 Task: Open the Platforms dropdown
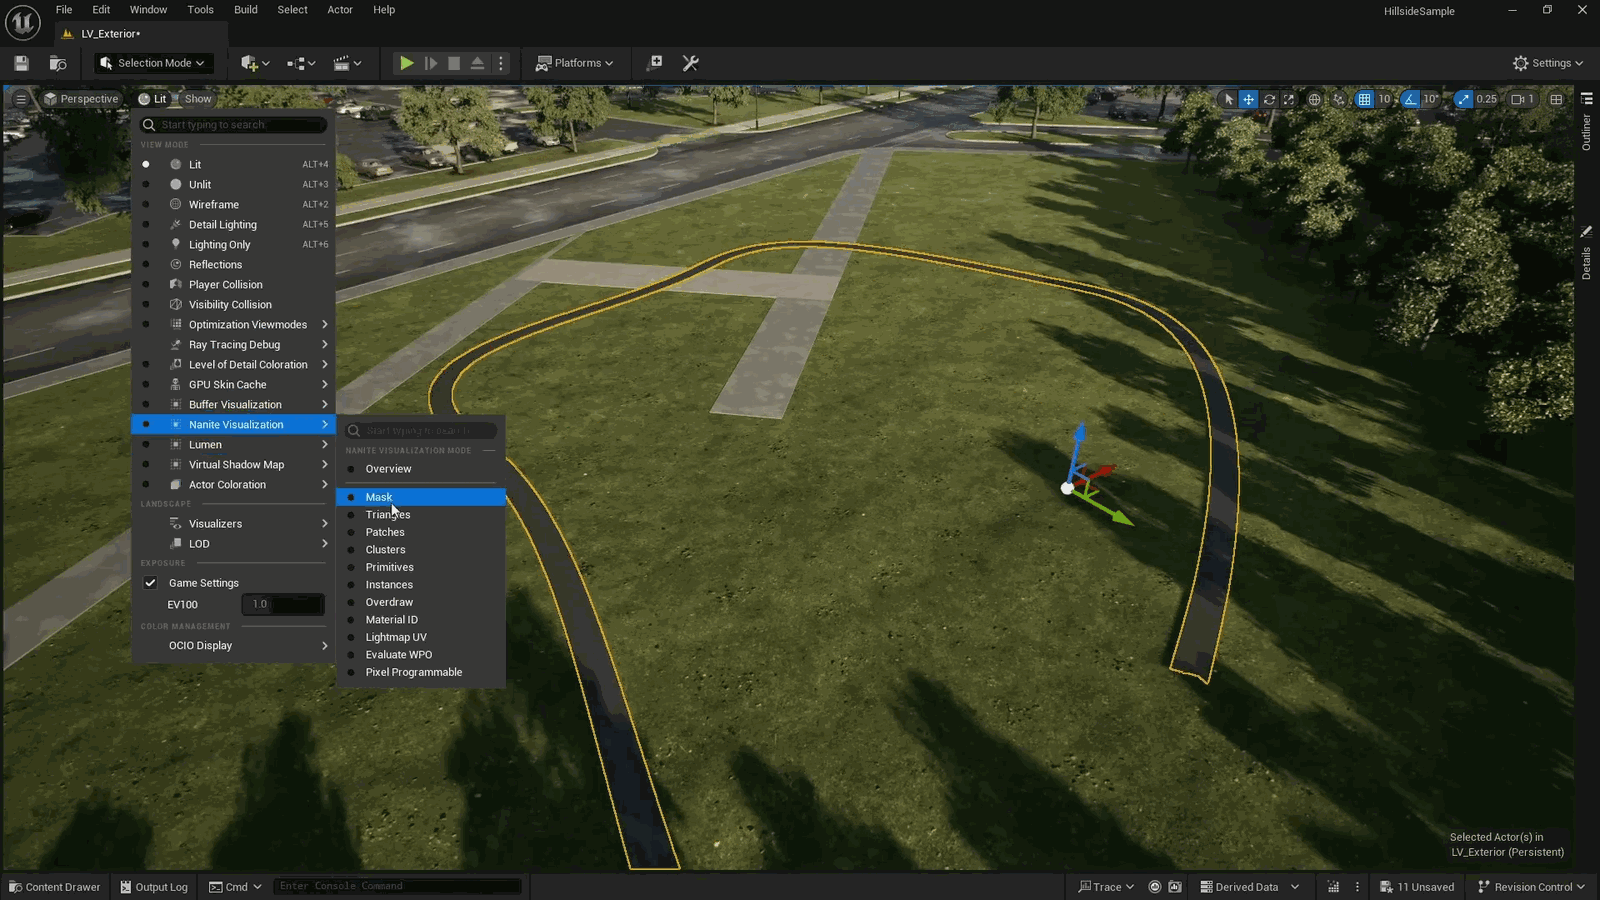click(x=574, y=63)
